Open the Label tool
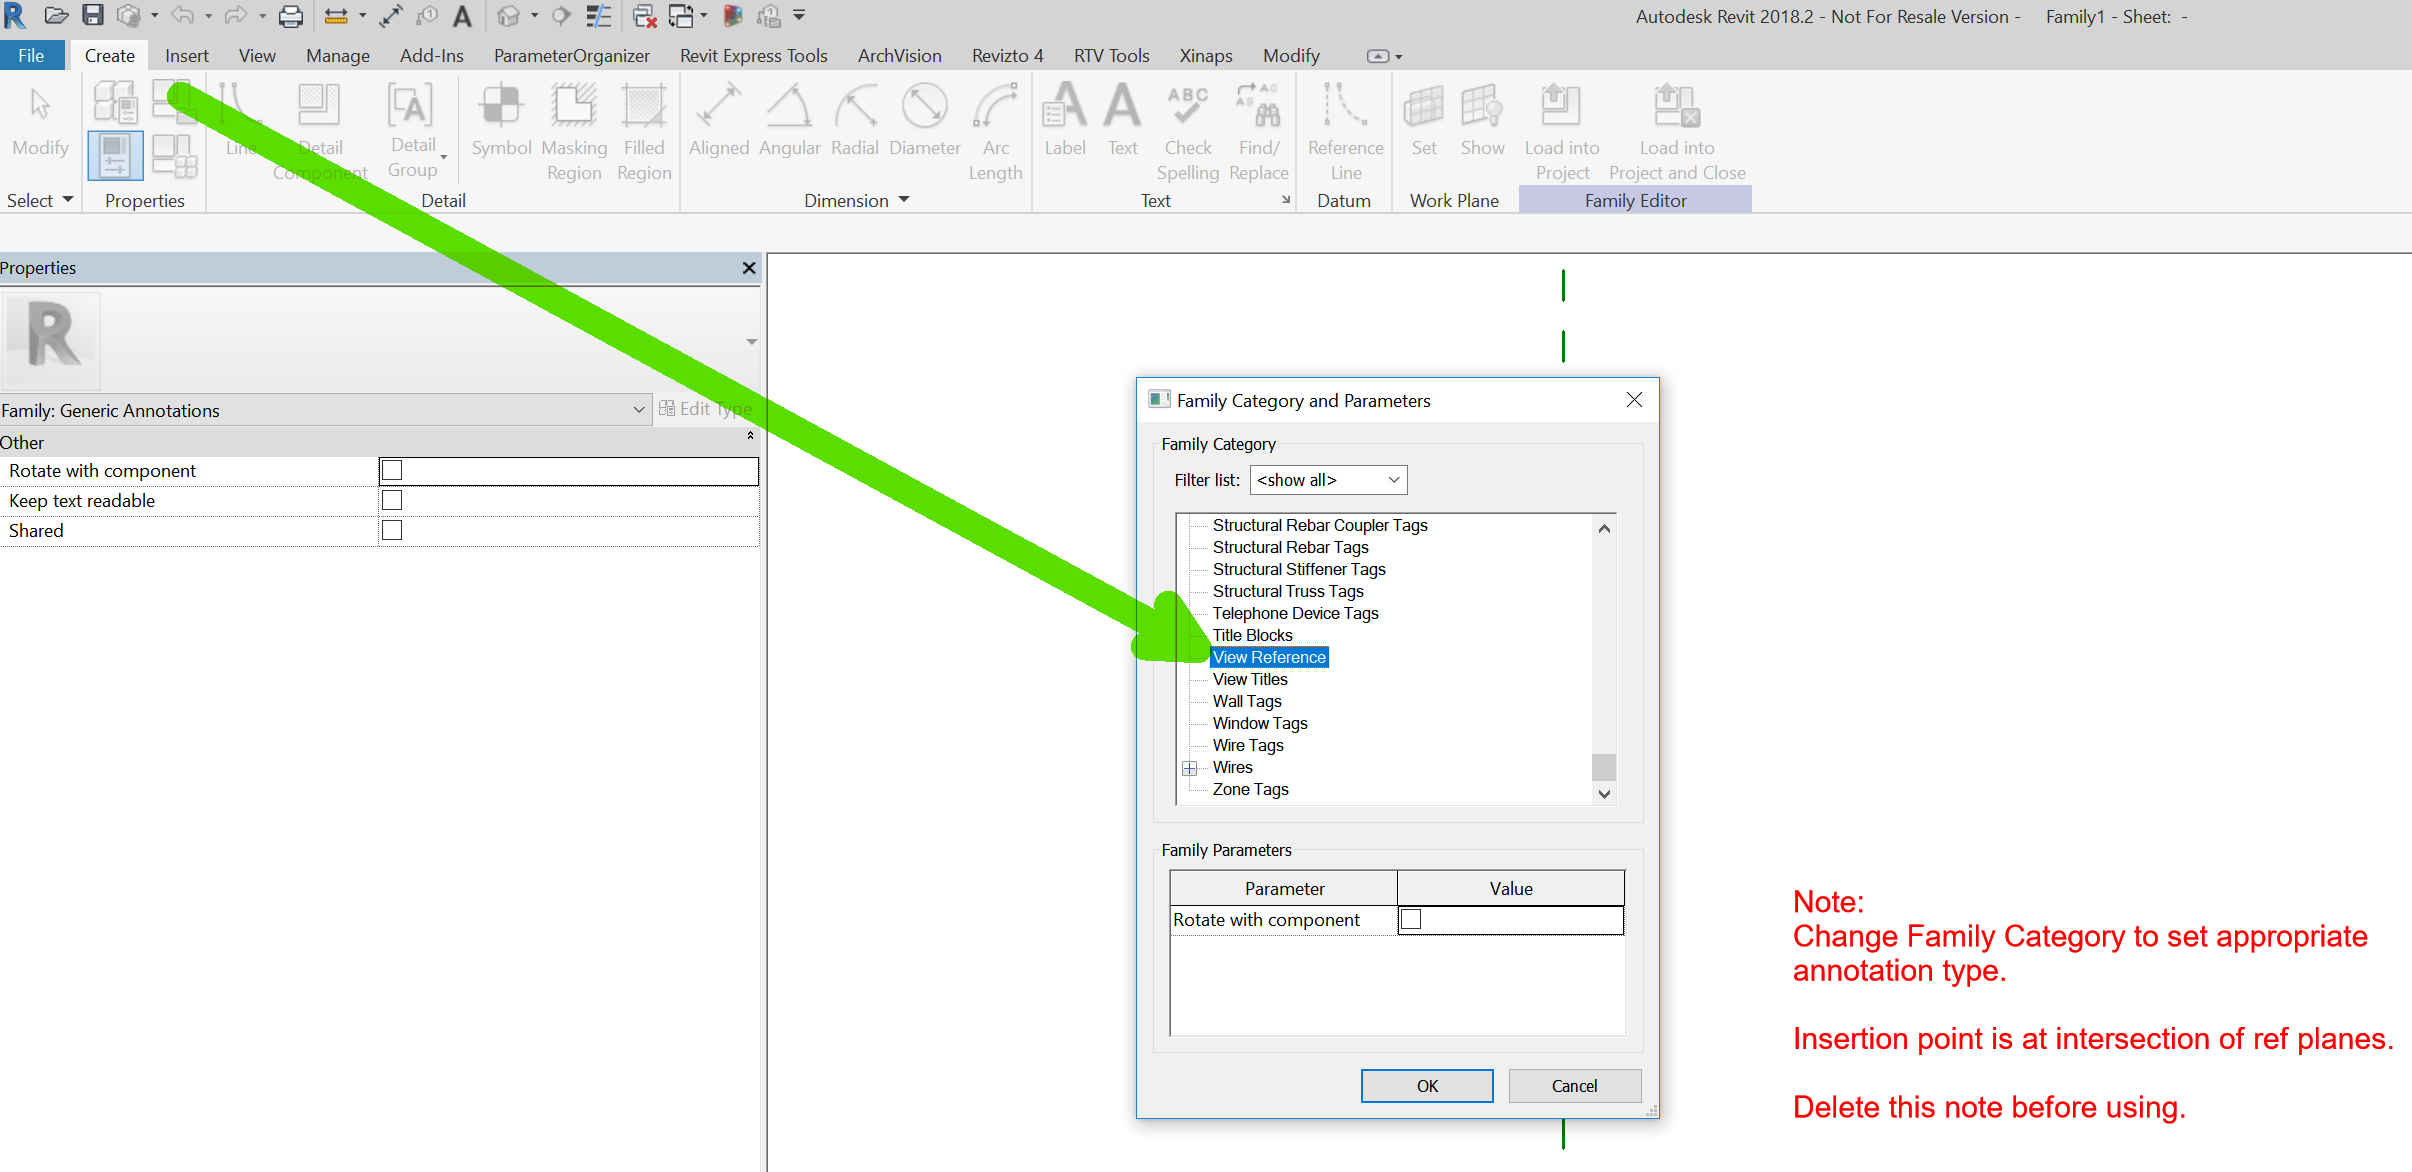The height and width of the screenshot is (1172, 2412). [x=1065, y=128]
